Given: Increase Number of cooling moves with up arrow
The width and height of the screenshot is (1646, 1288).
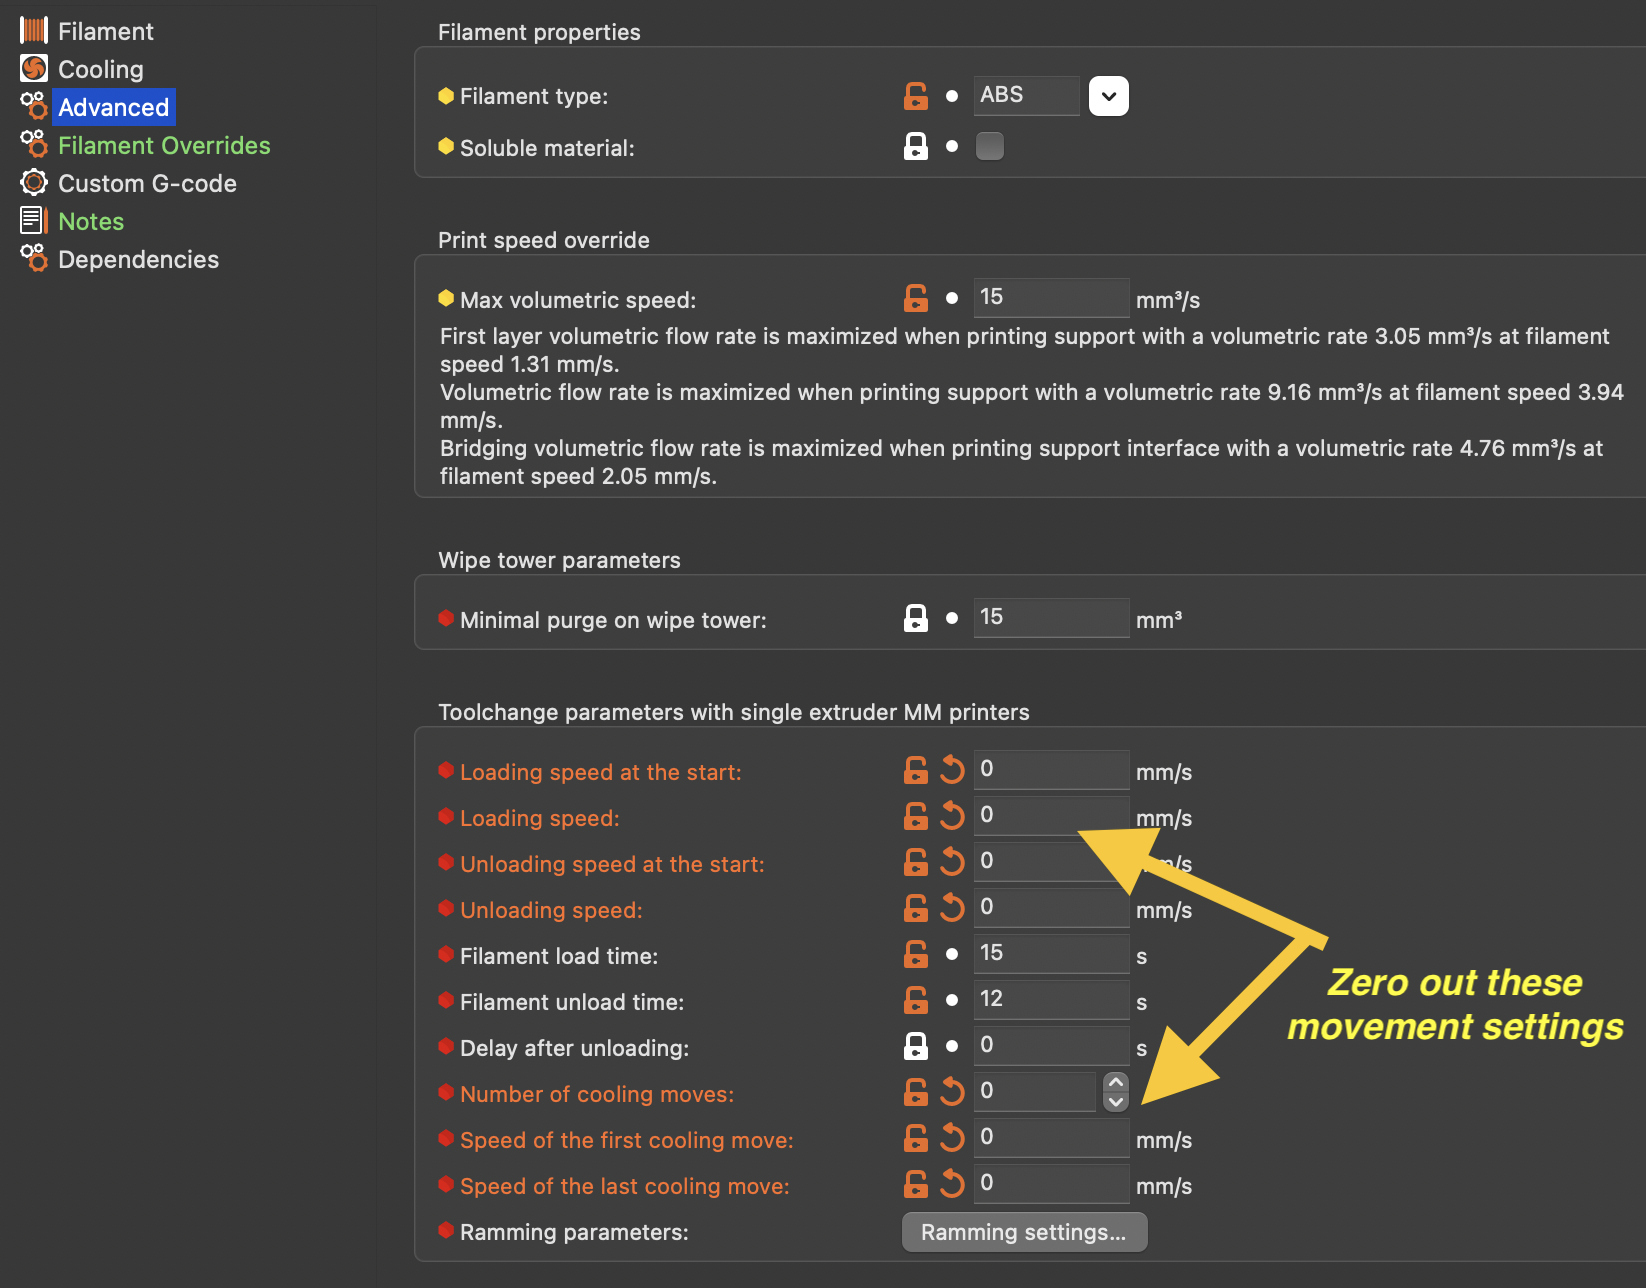Looking at the screenshot, I should click(1116, 1082).
